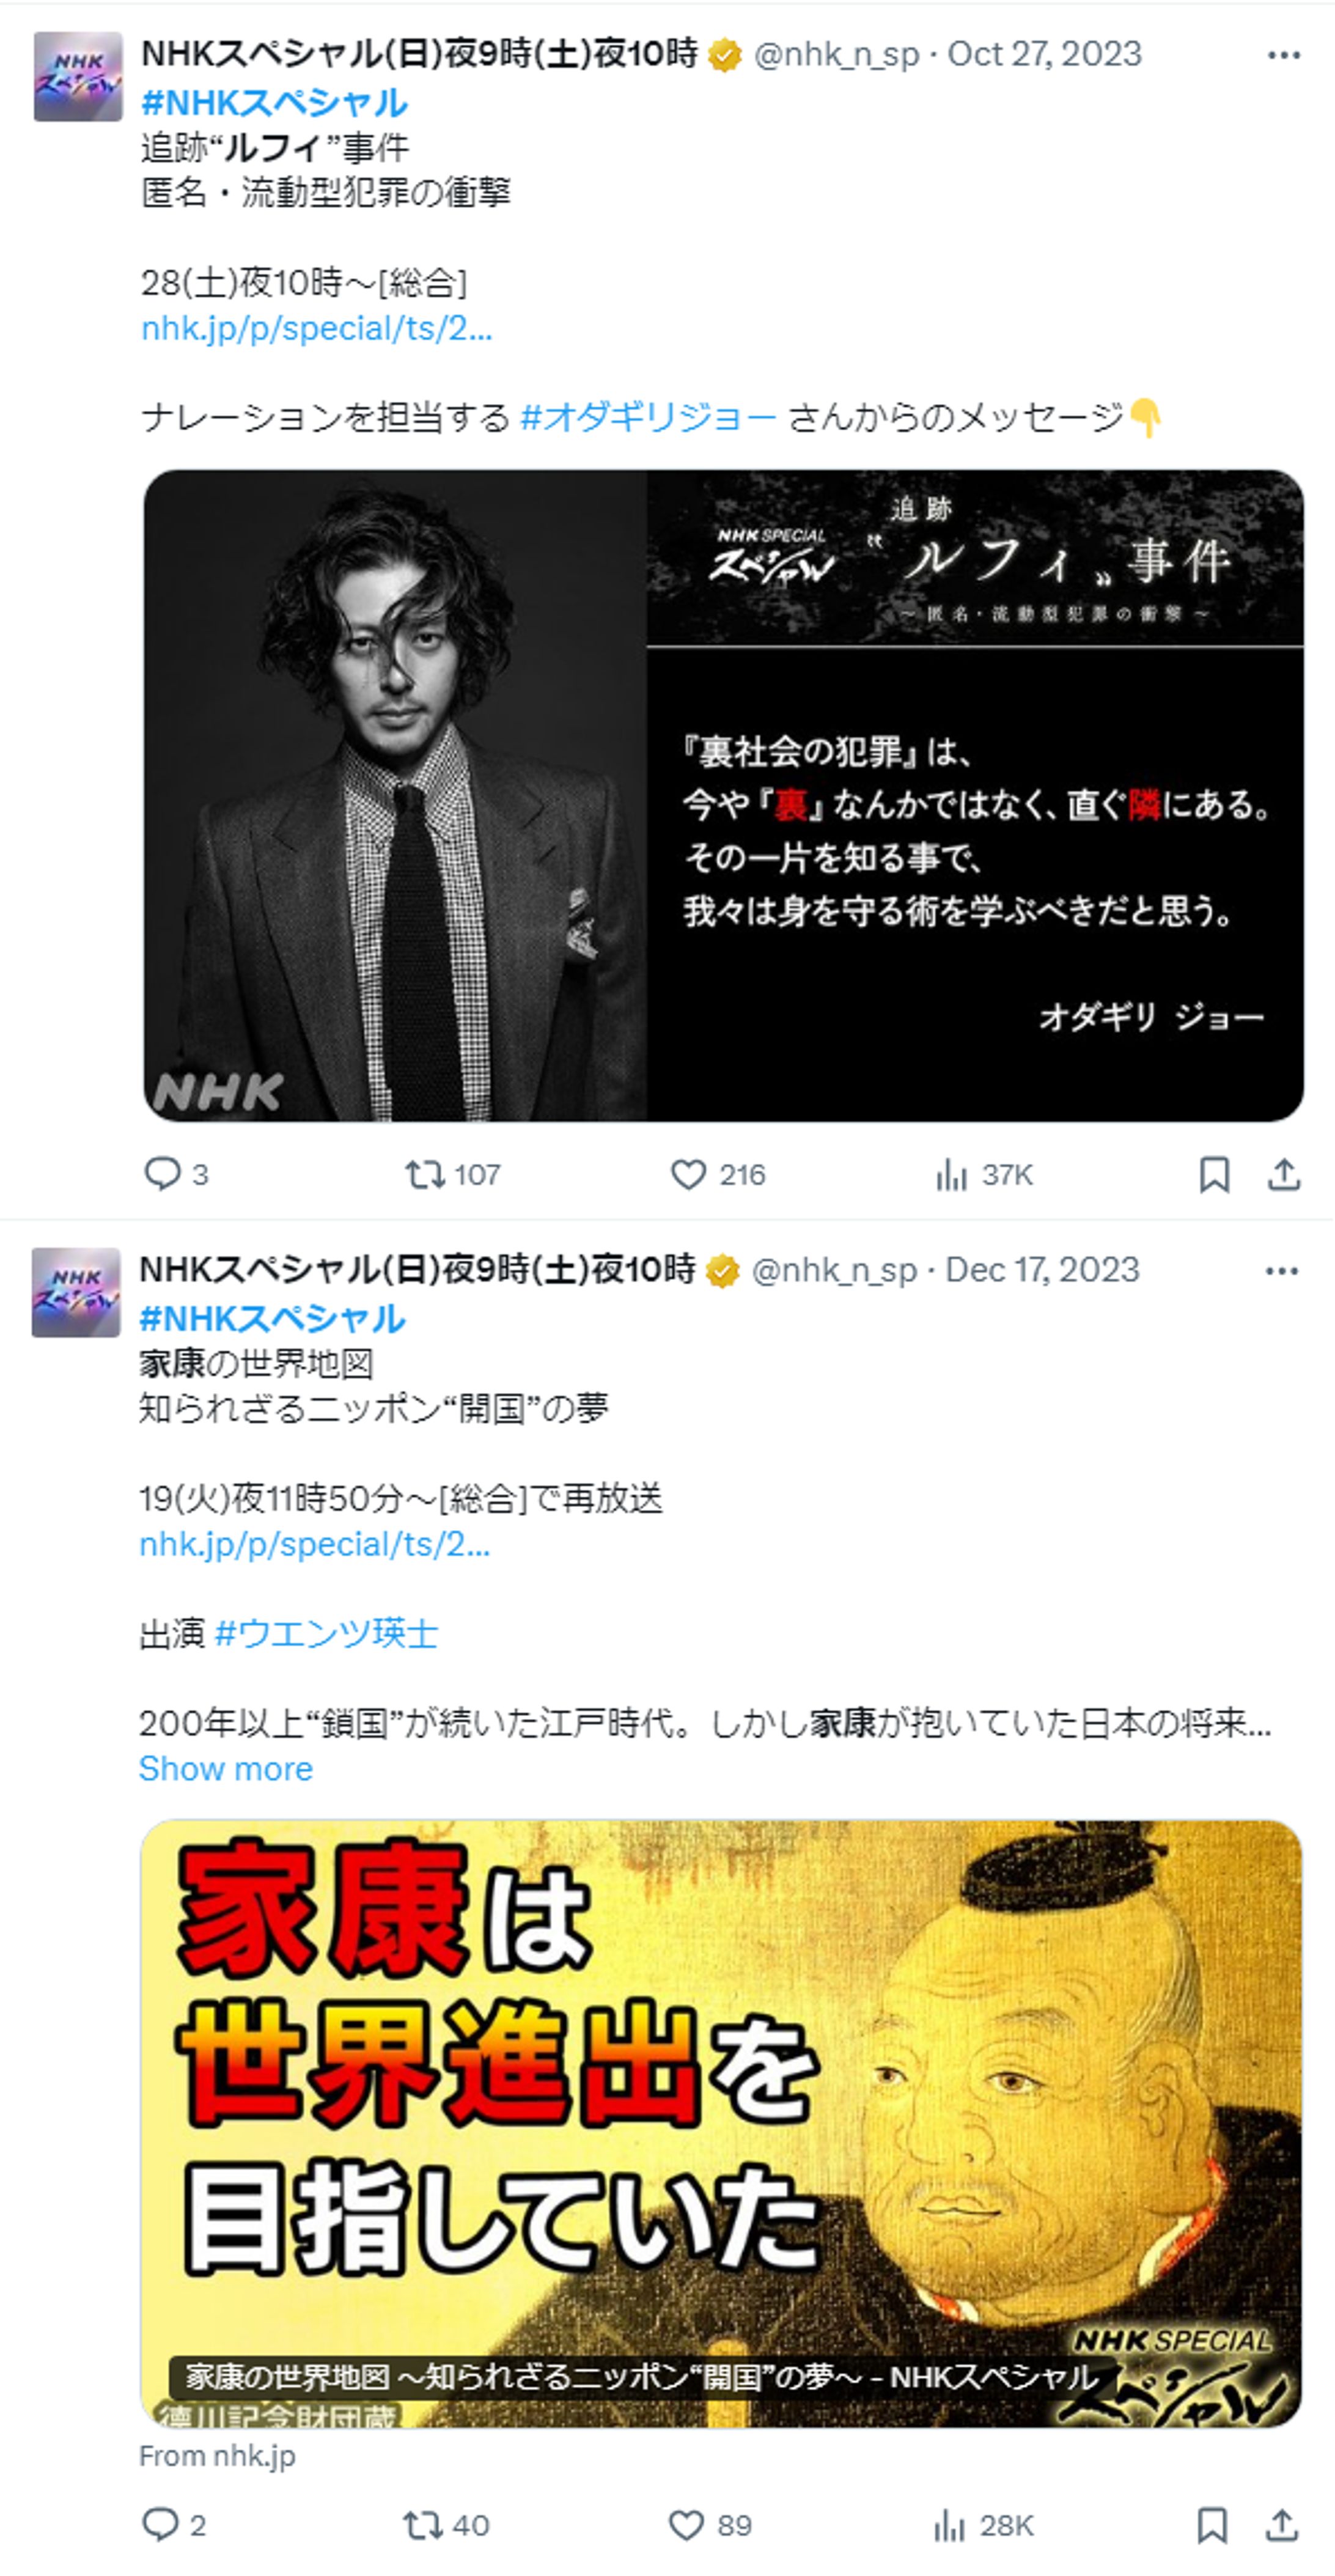Open the NHK Special profile avatar in first tweet

click(78, 77)
